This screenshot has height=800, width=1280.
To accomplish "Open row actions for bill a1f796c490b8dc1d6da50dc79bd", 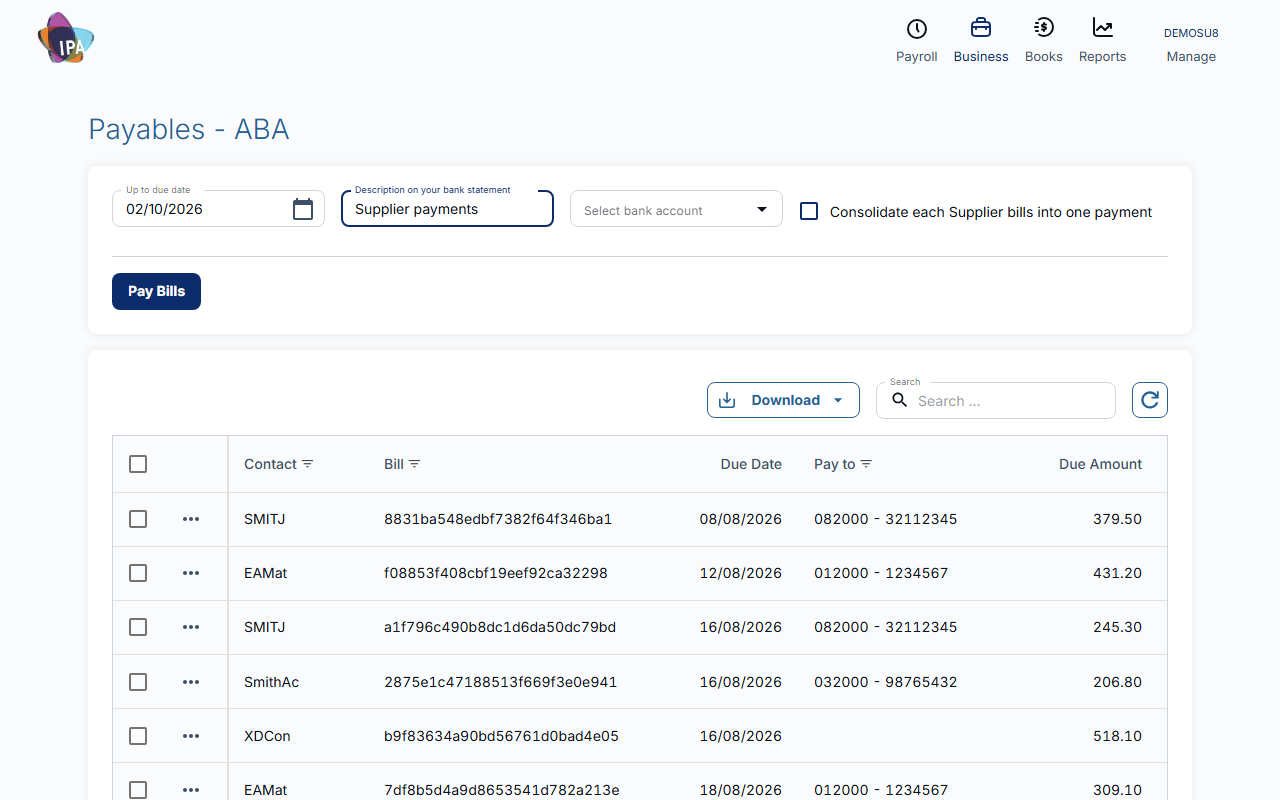I will tap(191, 627).
